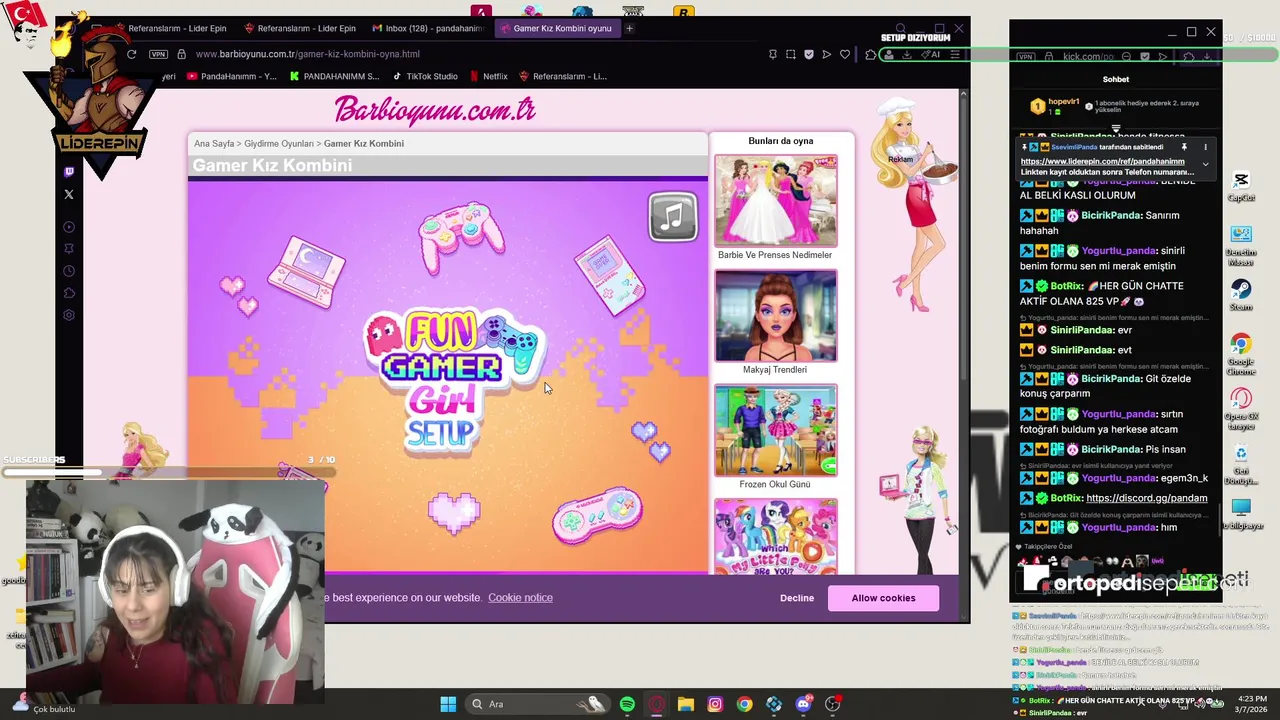
Task: Open the Giydirme Oyunları breadcrumb
Action: [x=279, y=144]
